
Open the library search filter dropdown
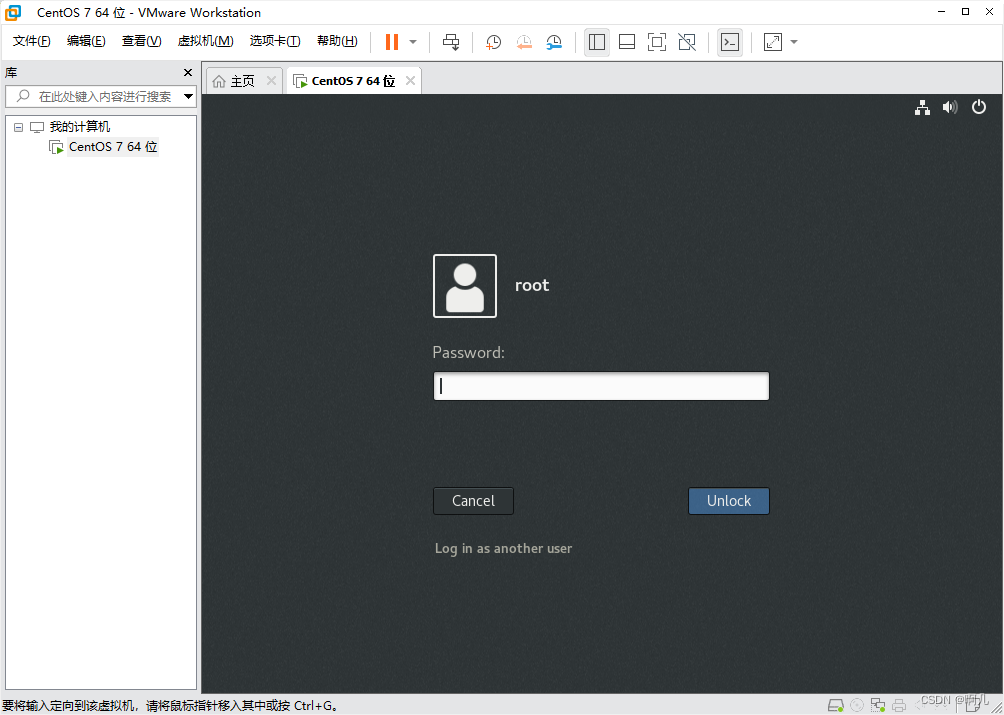(188, 97)
